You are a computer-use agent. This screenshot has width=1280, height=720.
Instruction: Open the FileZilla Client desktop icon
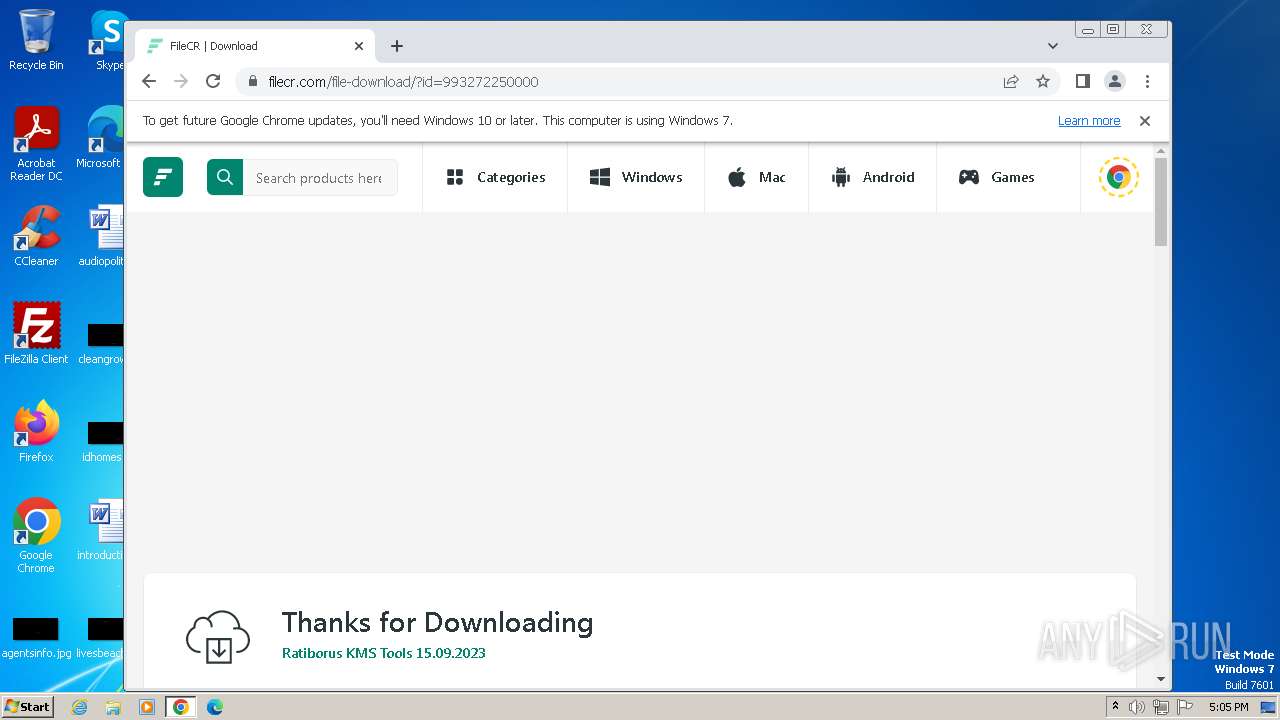click(x=36, y=333)
